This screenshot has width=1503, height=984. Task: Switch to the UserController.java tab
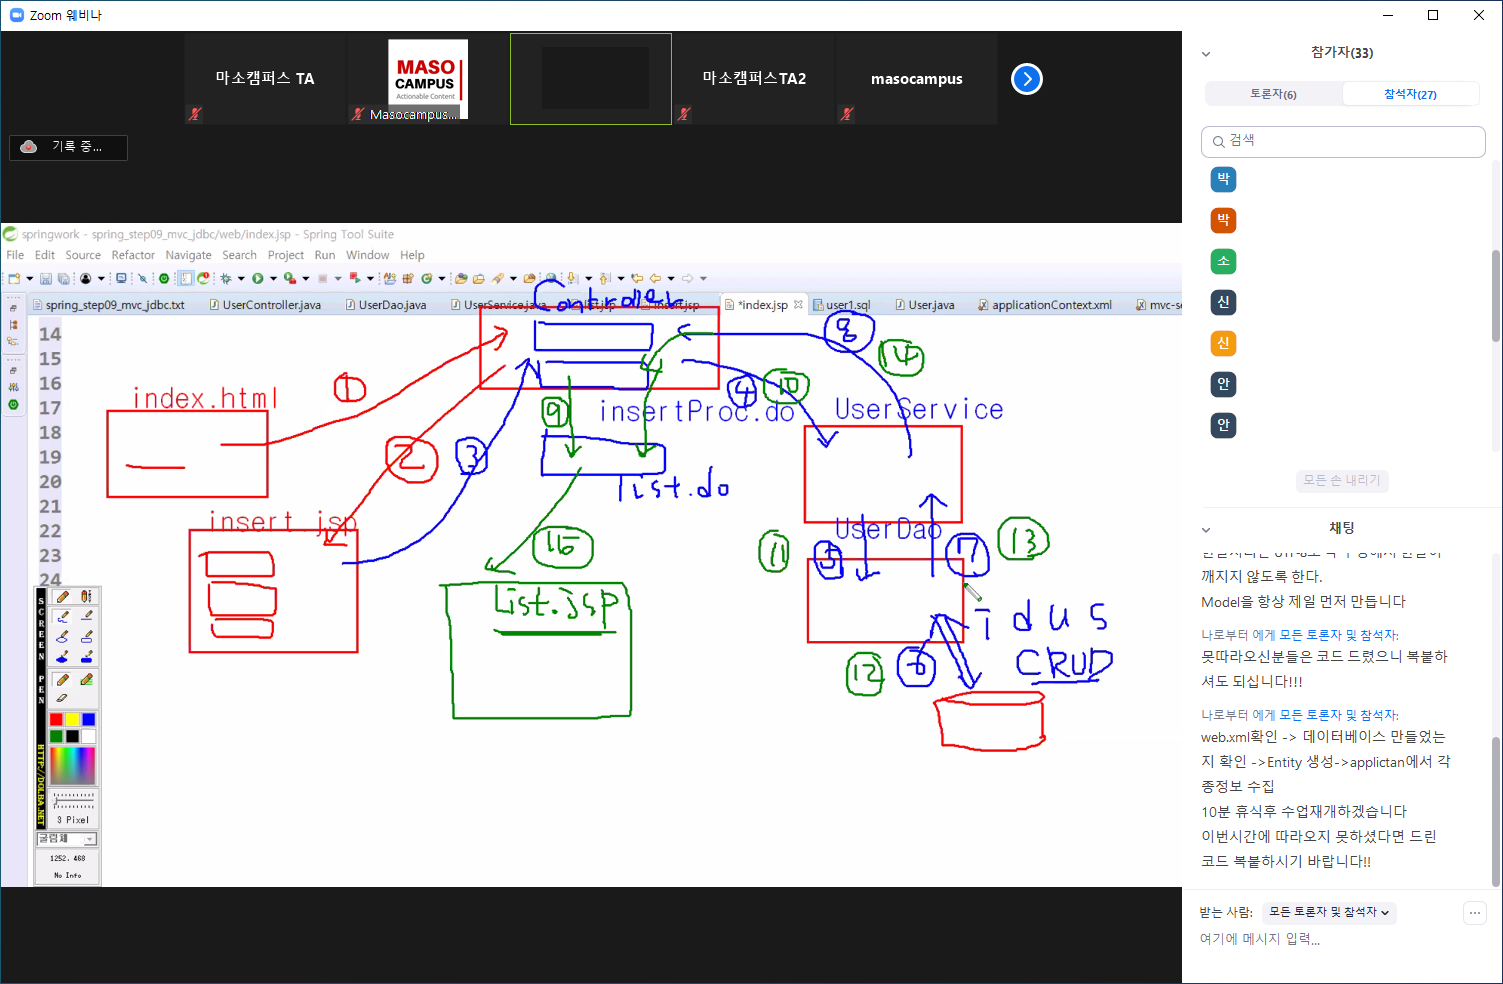coord(271,305)
